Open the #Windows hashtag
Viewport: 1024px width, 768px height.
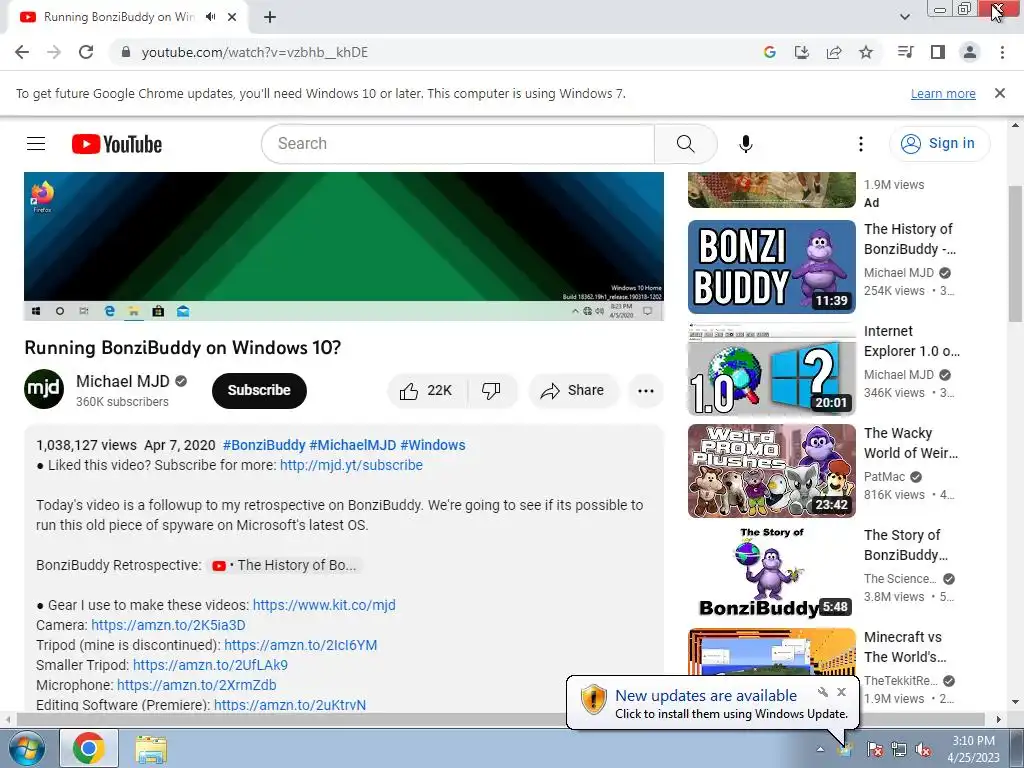point(432,445)
